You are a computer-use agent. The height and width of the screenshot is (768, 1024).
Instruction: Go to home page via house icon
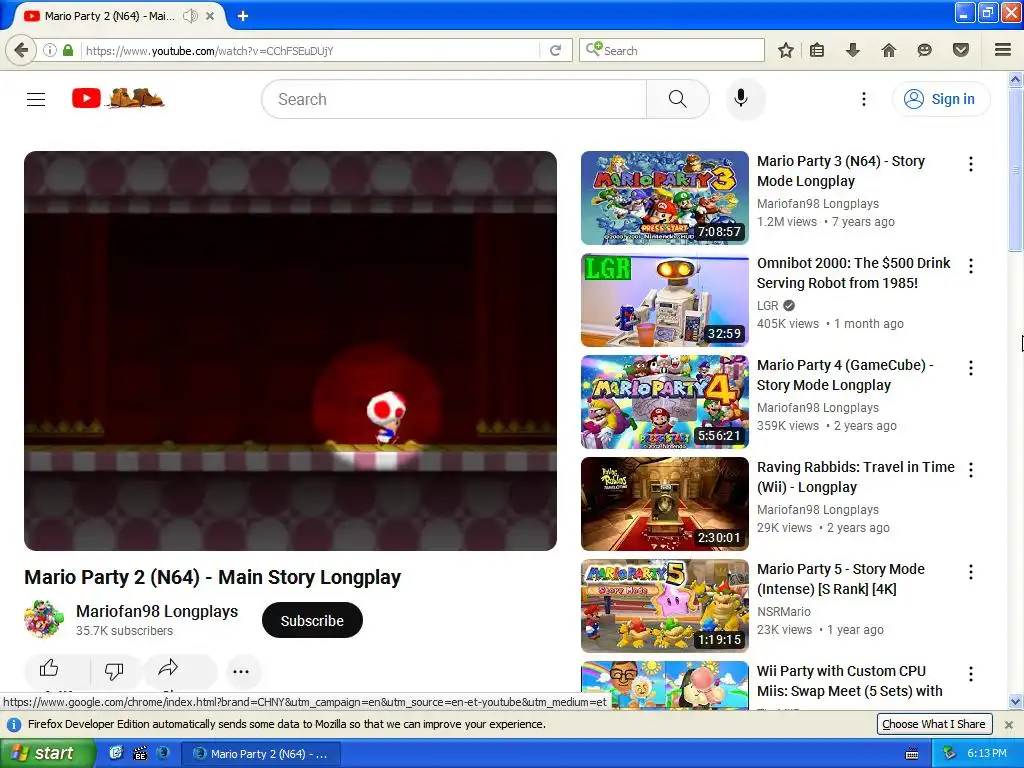tap(889, 50)
